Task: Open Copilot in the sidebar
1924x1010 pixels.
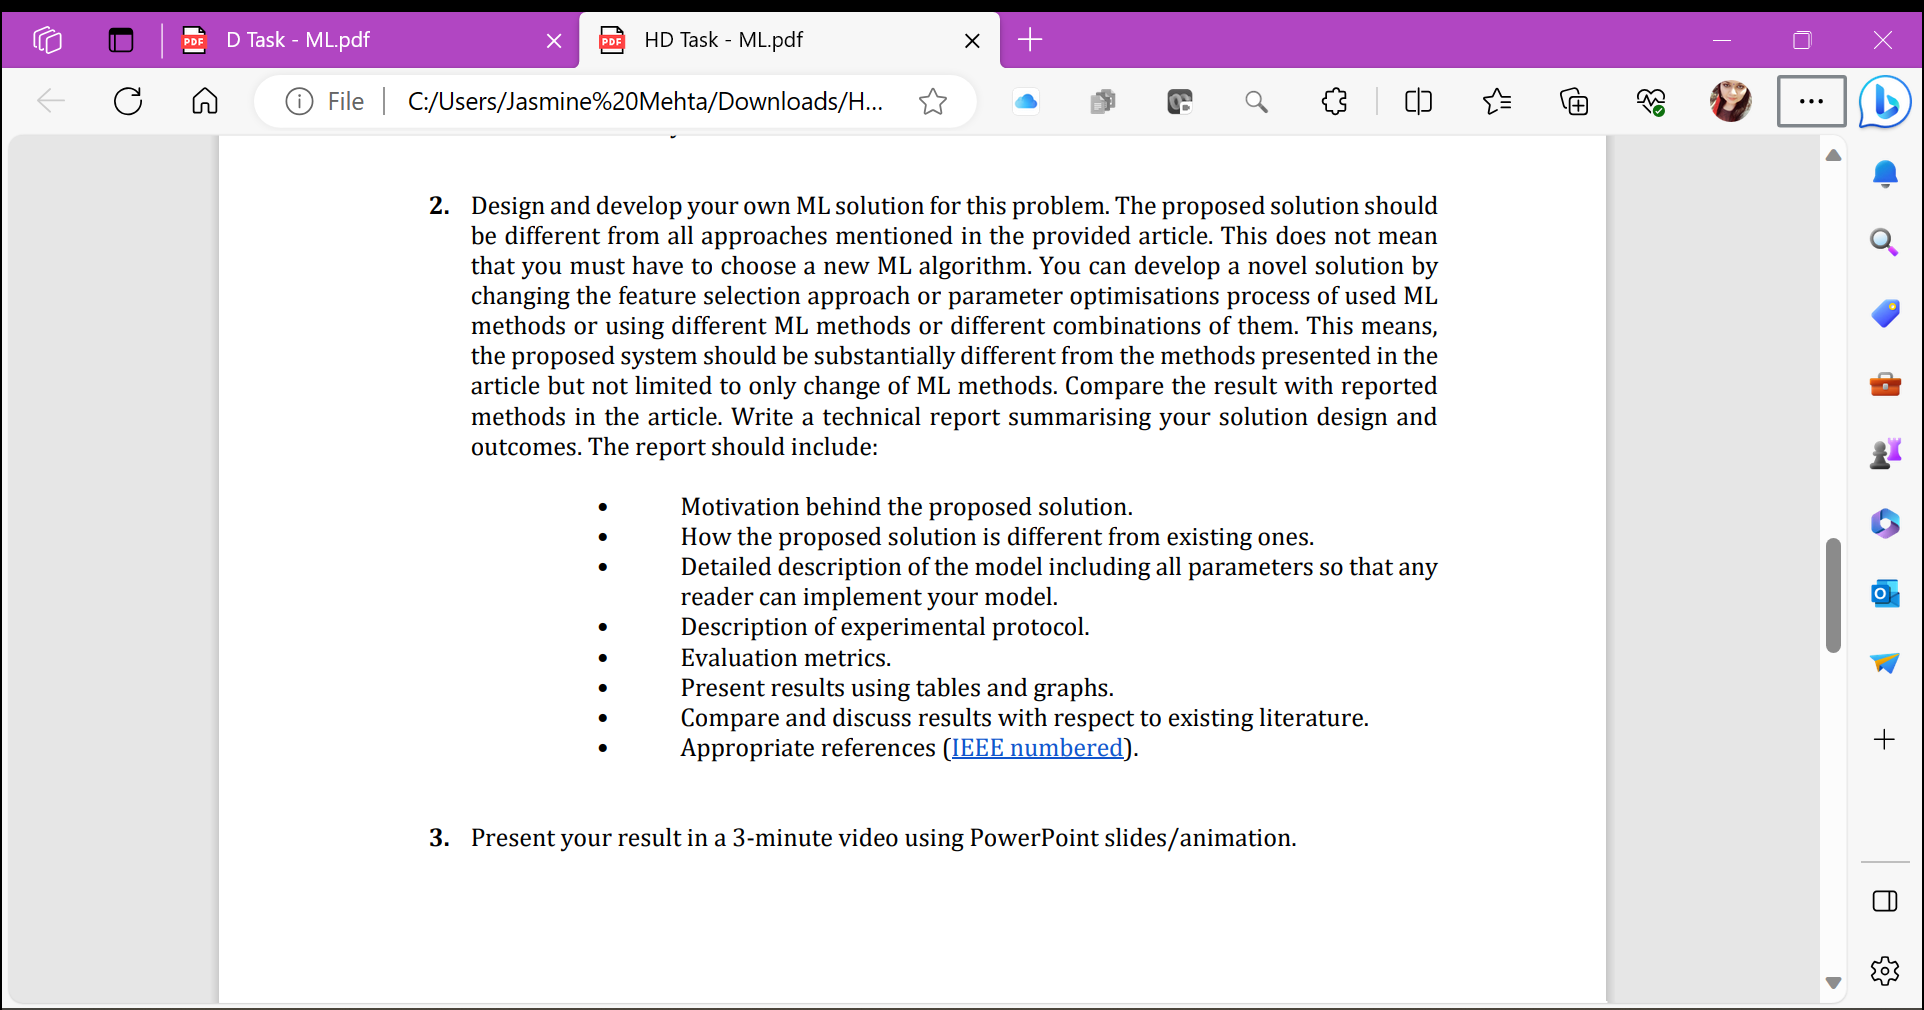Action: [1884, 101]
